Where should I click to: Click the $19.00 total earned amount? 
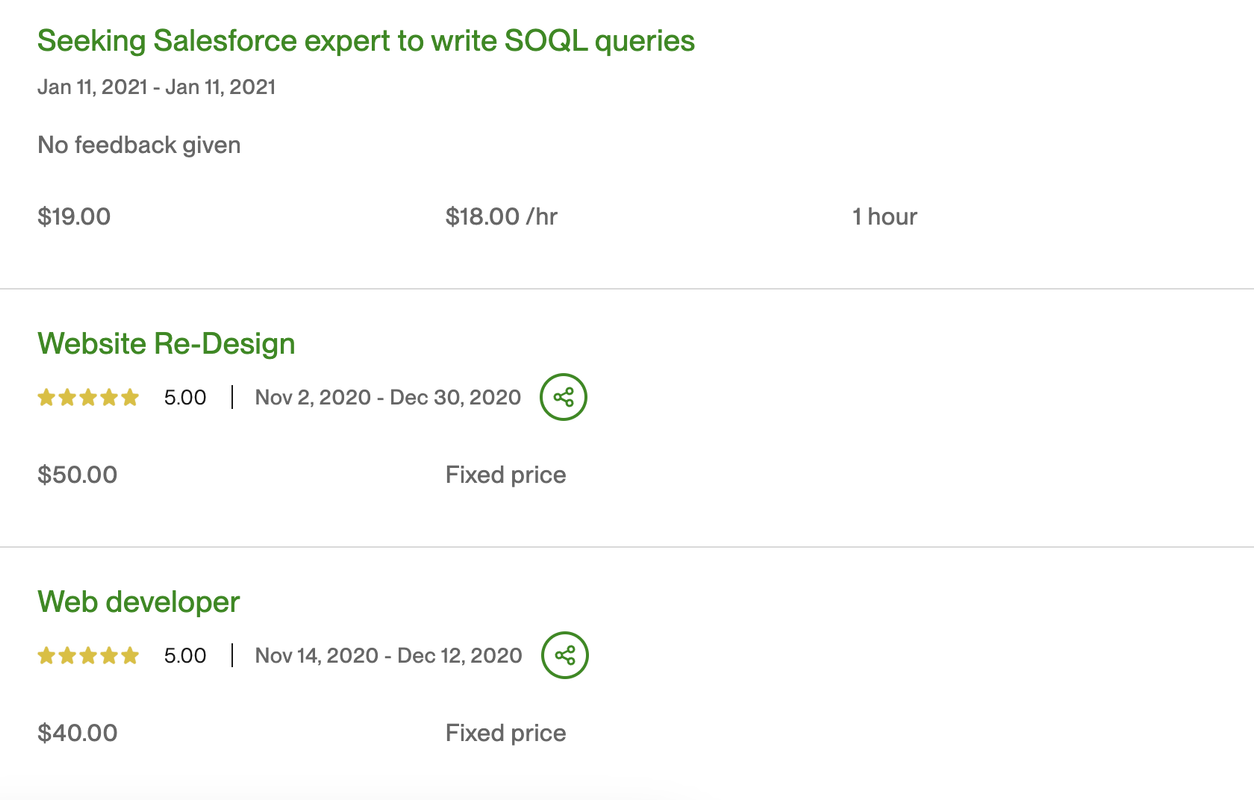pos(74,217)
